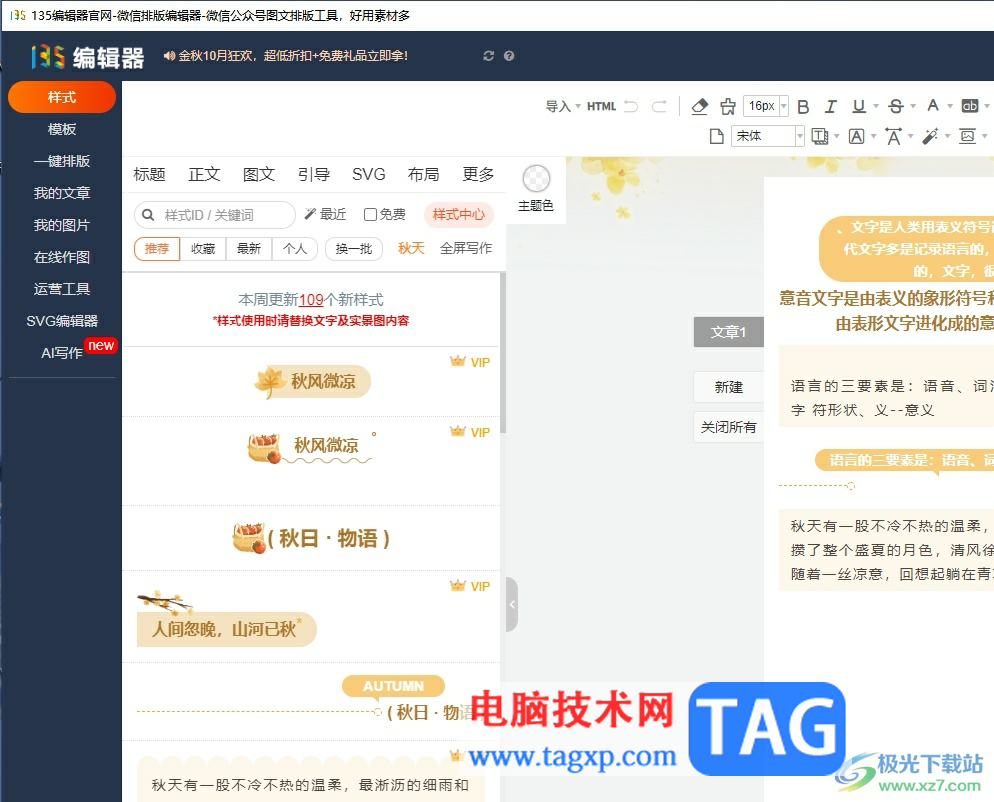Open the 图文 style tab
Image resolution: width=994 pixels, height=802 pixels.
coord(259,174)
